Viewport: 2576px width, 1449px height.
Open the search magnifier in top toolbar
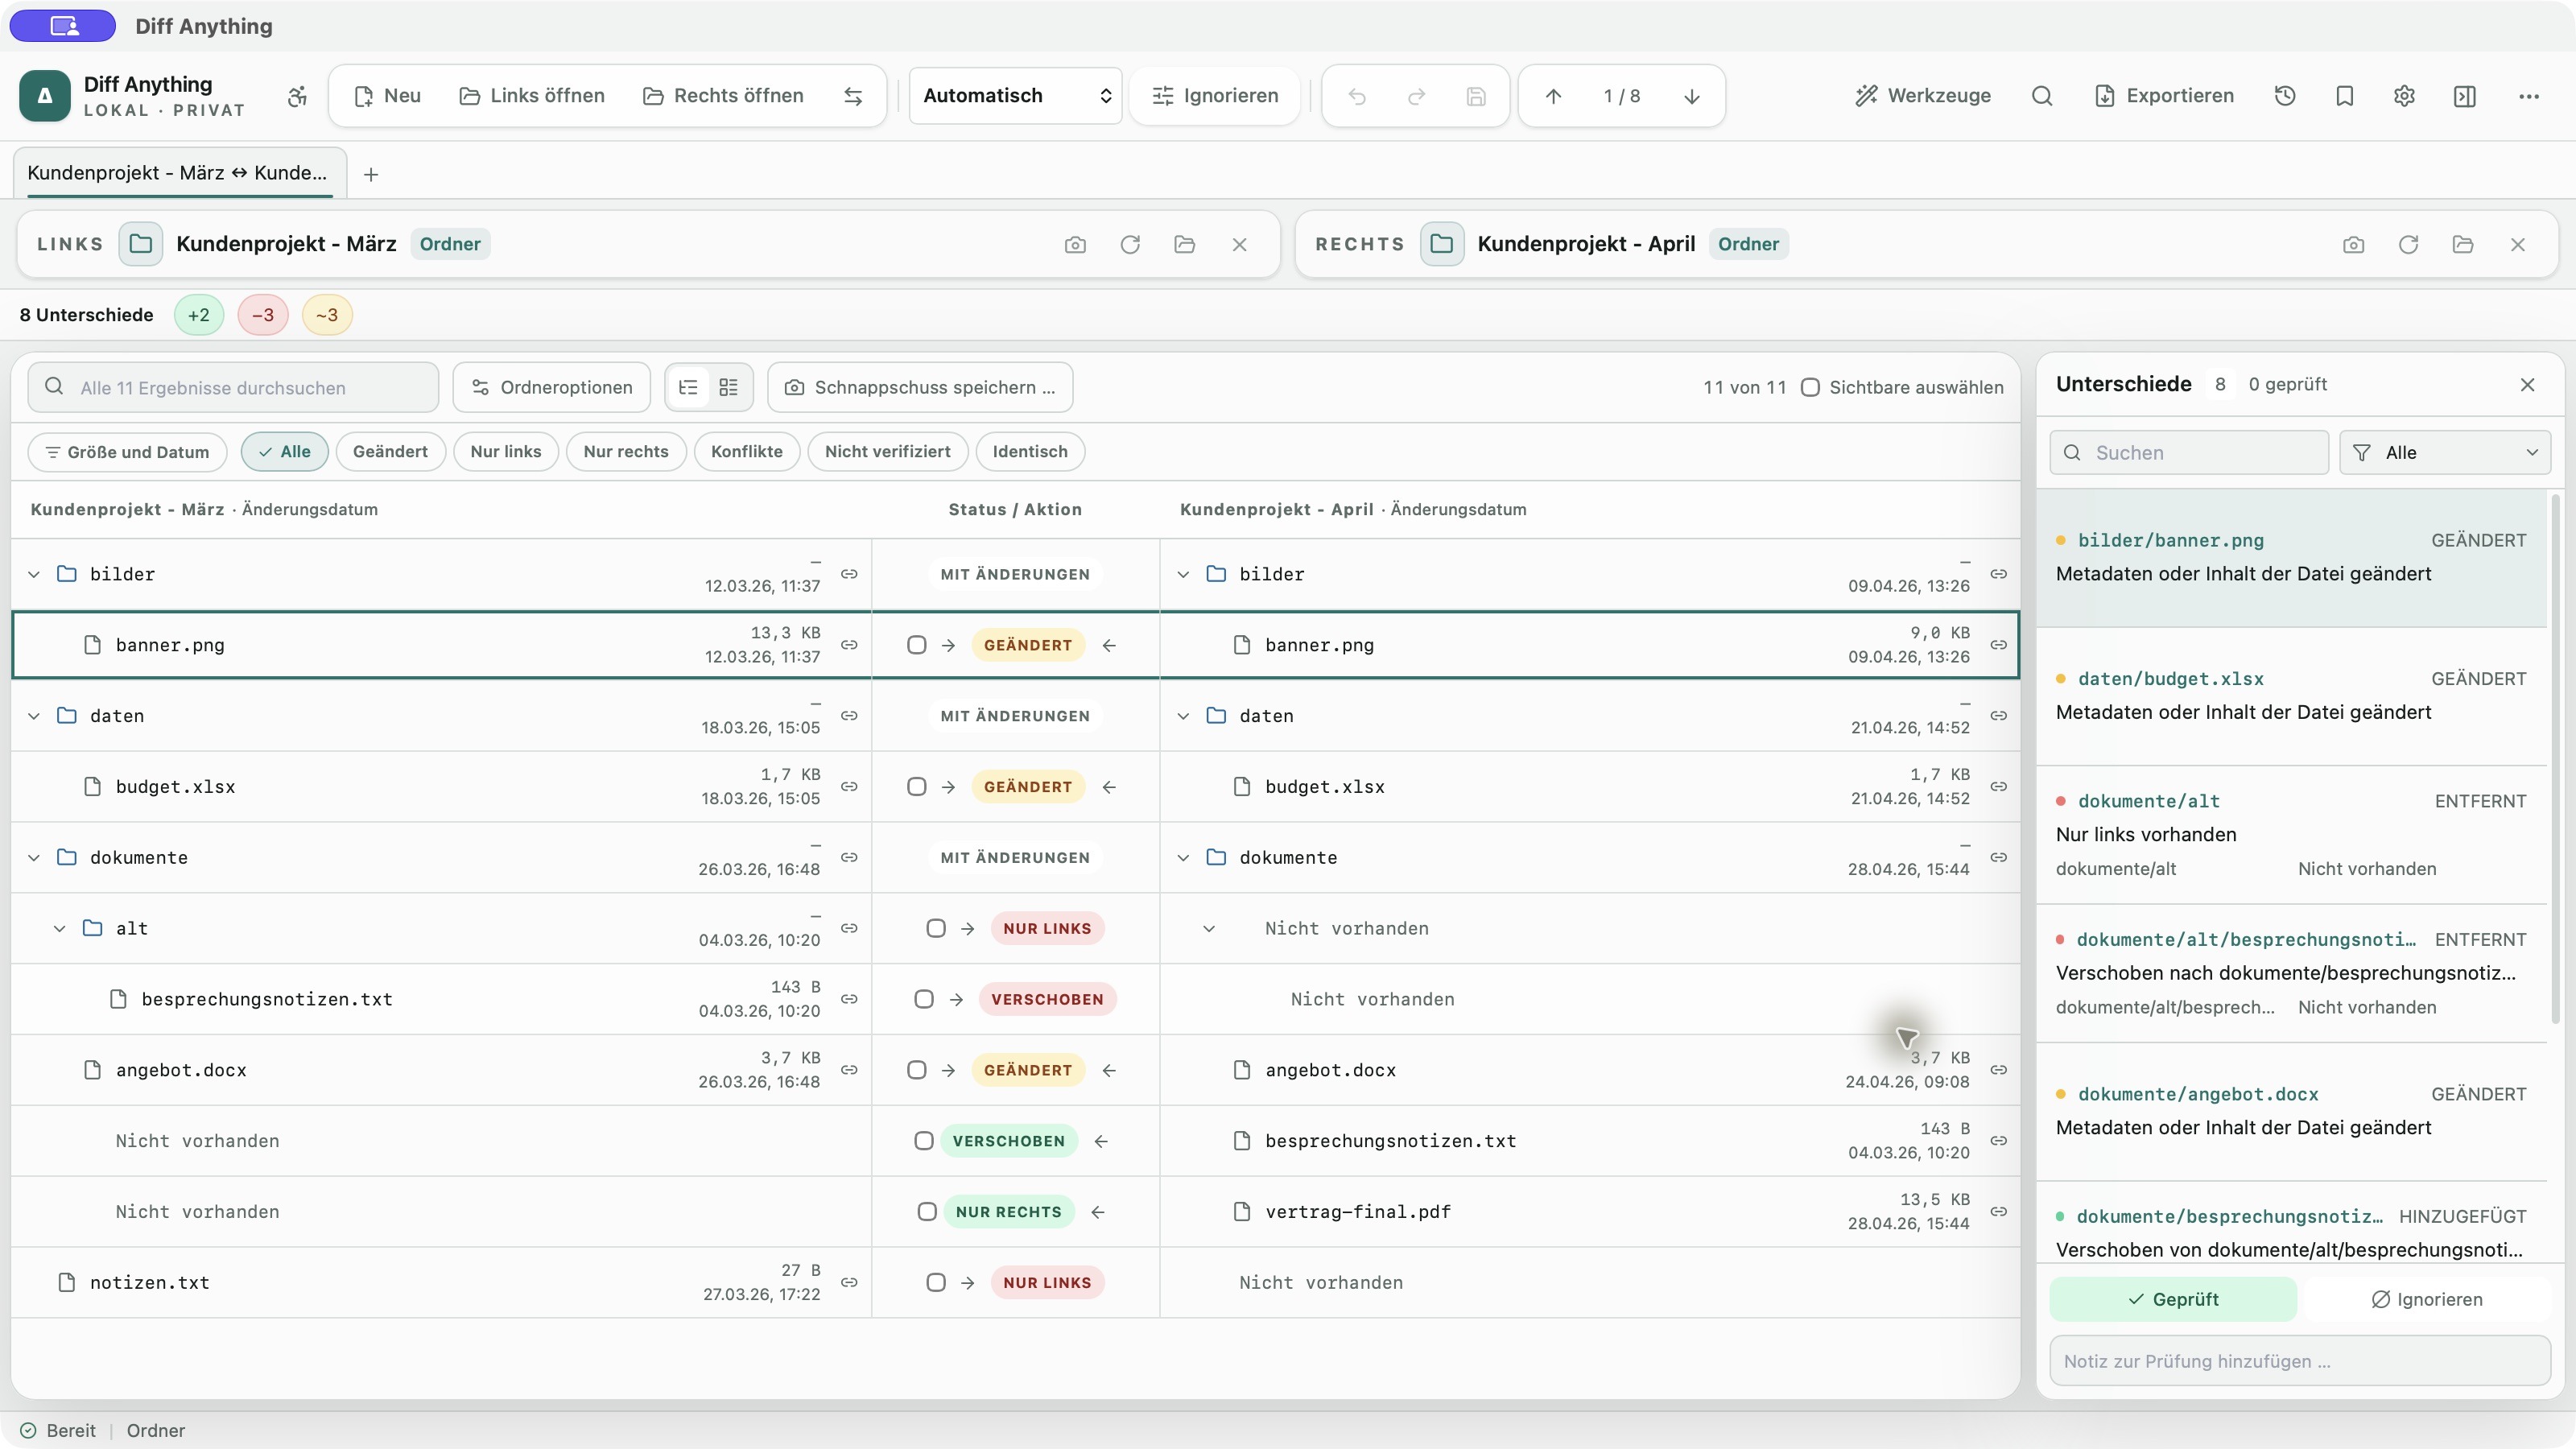pos(2042,96)
